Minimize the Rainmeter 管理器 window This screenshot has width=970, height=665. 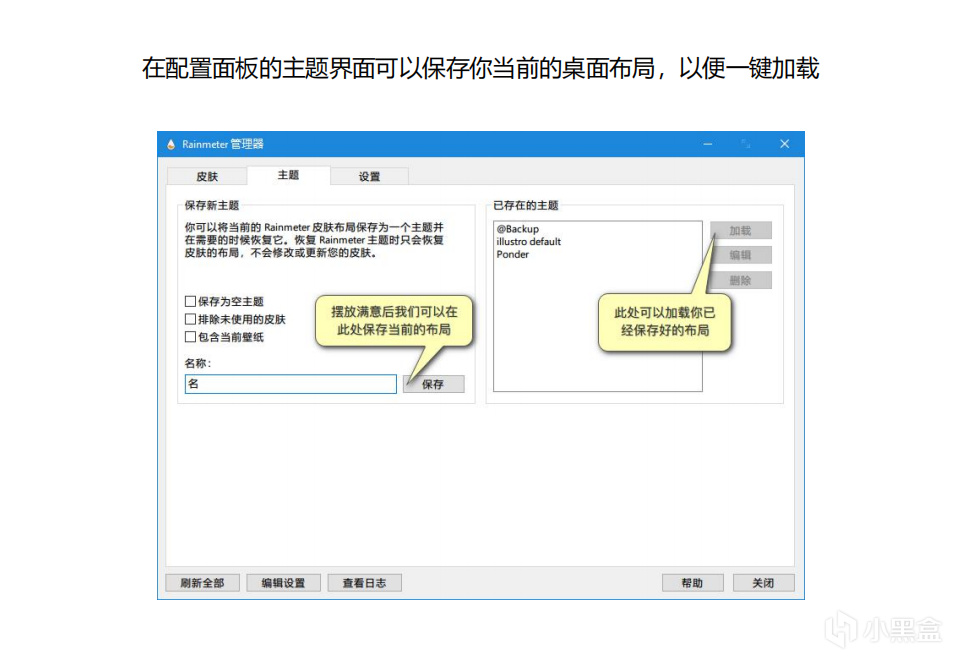[708, 144]
